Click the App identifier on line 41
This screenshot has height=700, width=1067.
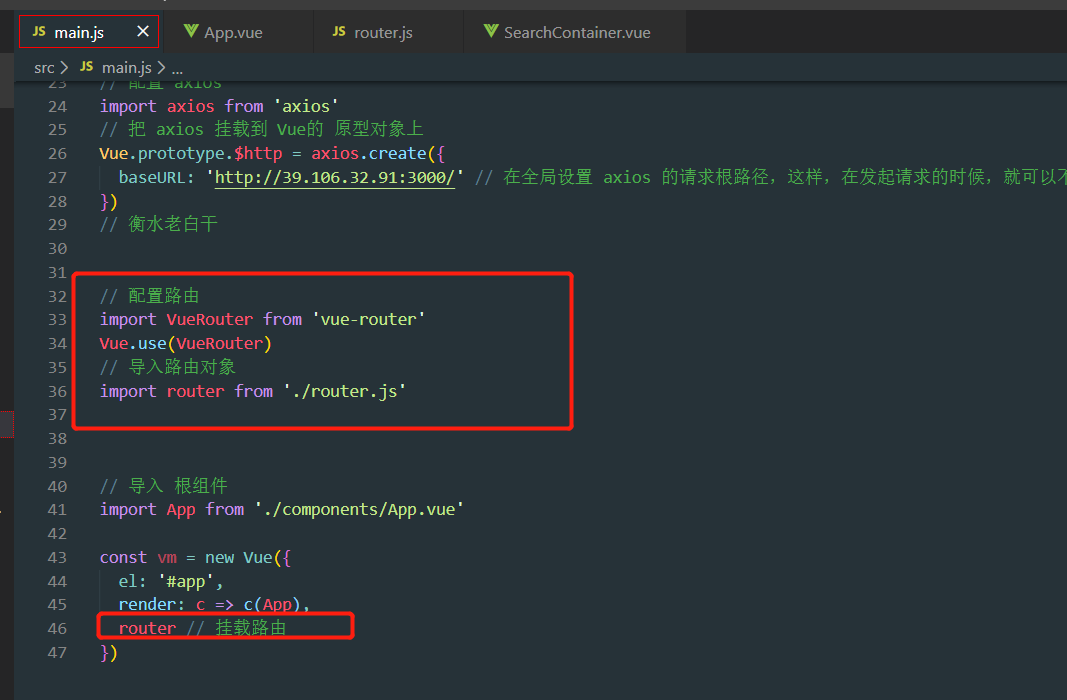coord(181,510)
